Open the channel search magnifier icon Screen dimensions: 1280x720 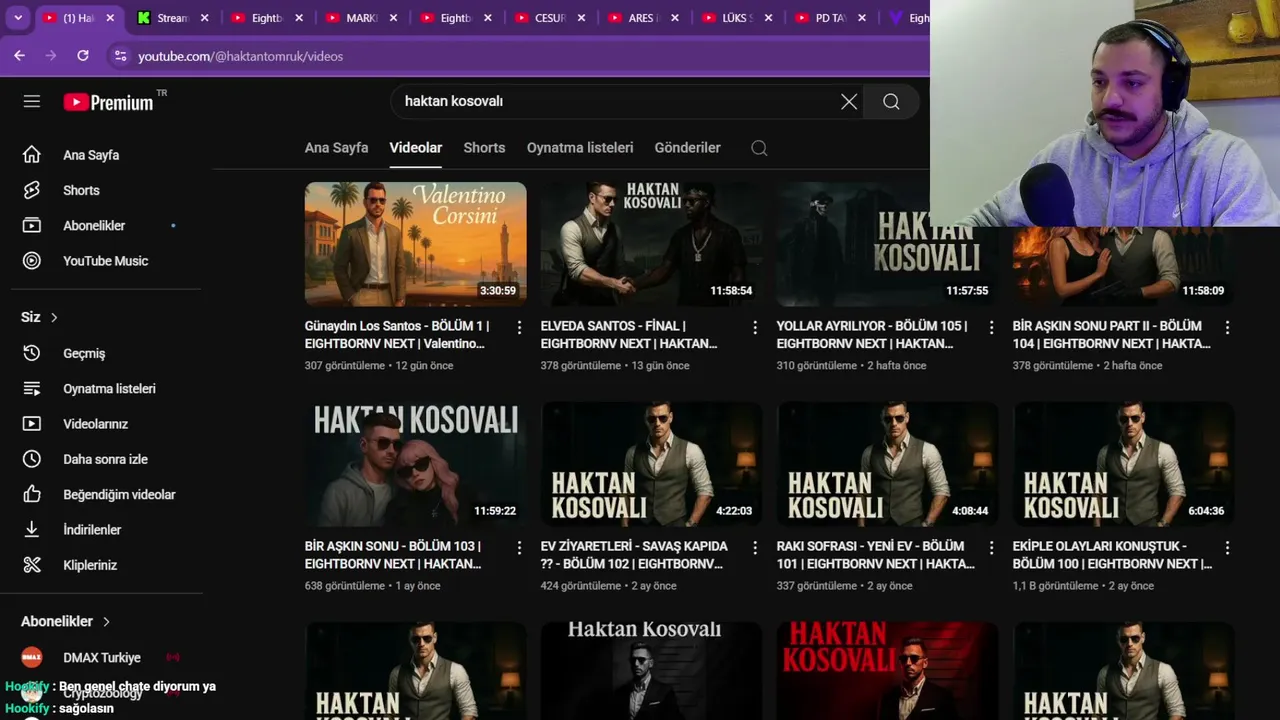click(x=759, y=148)
